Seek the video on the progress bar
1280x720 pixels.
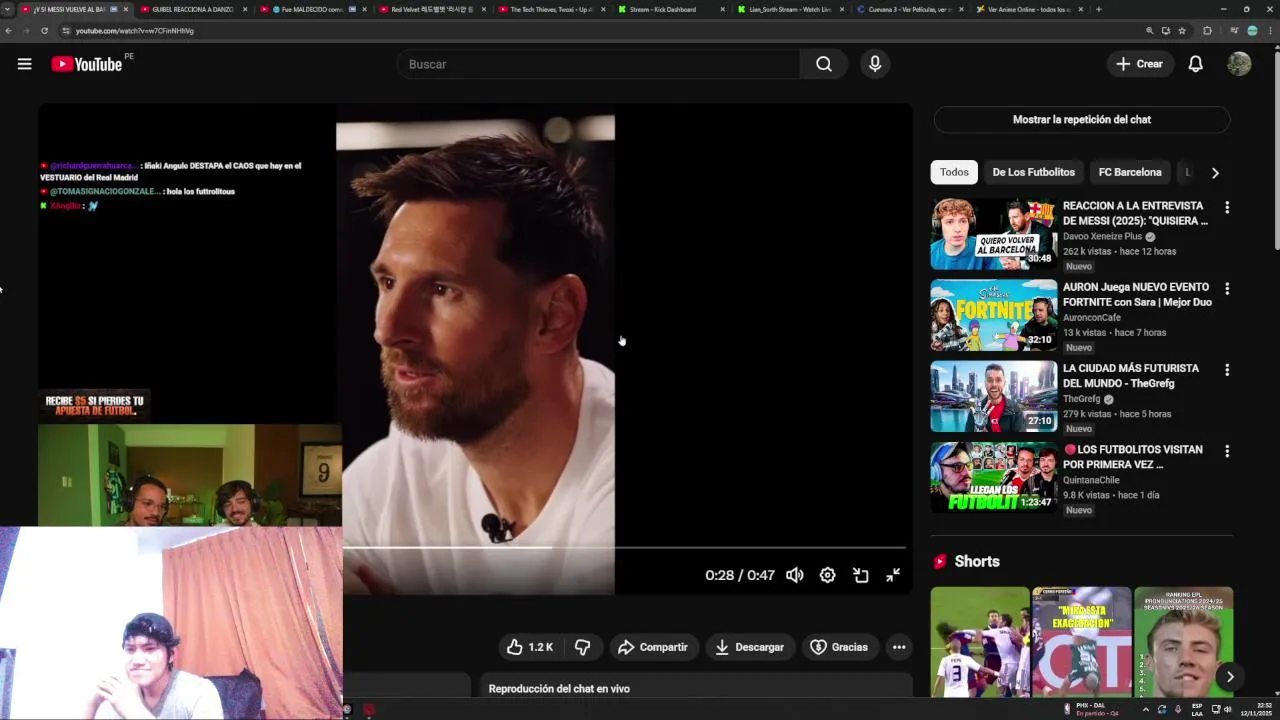[x=625, y=547]
